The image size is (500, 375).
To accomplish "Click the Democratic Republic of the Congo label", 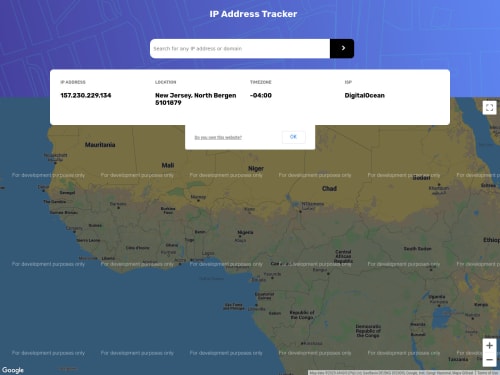I will tap(368, 331).
